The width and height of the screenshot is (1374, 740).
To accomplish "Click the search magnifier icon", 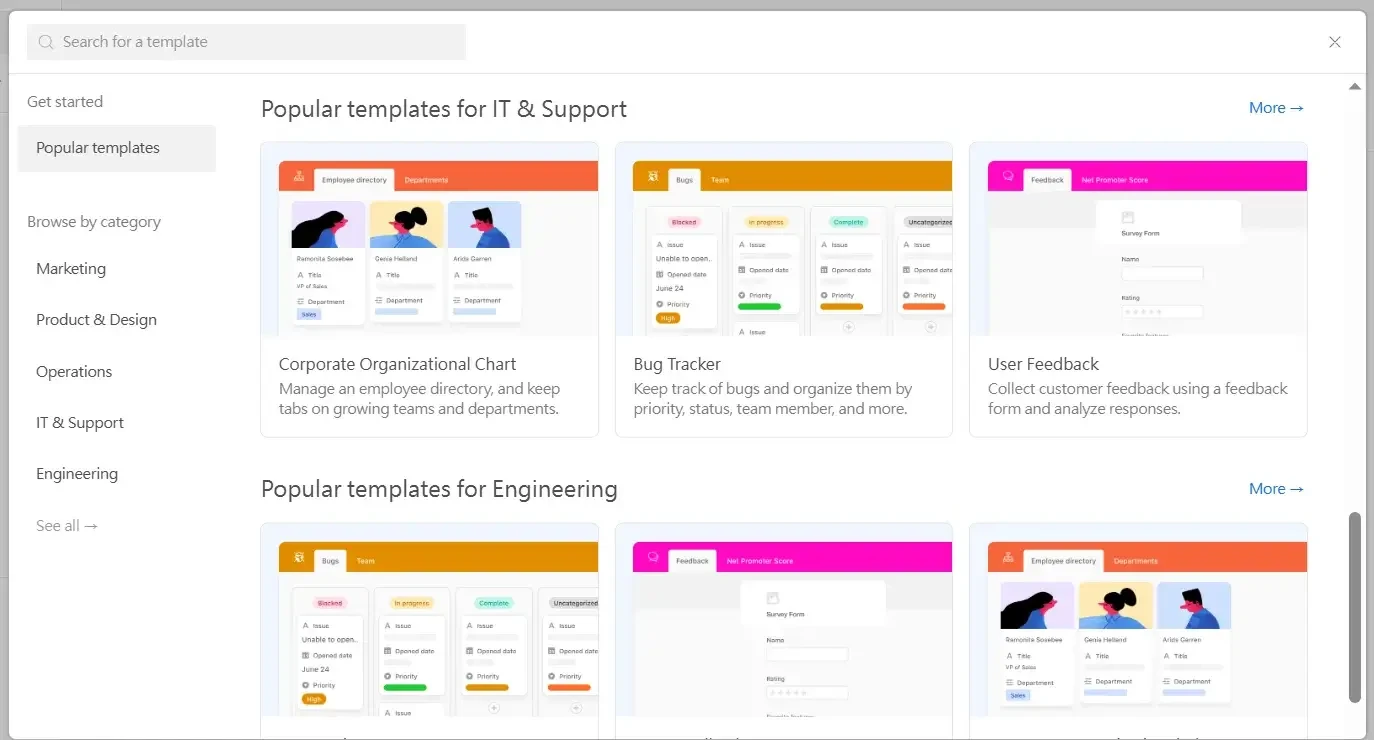I will pyautogui.click(x=46, y=42).
